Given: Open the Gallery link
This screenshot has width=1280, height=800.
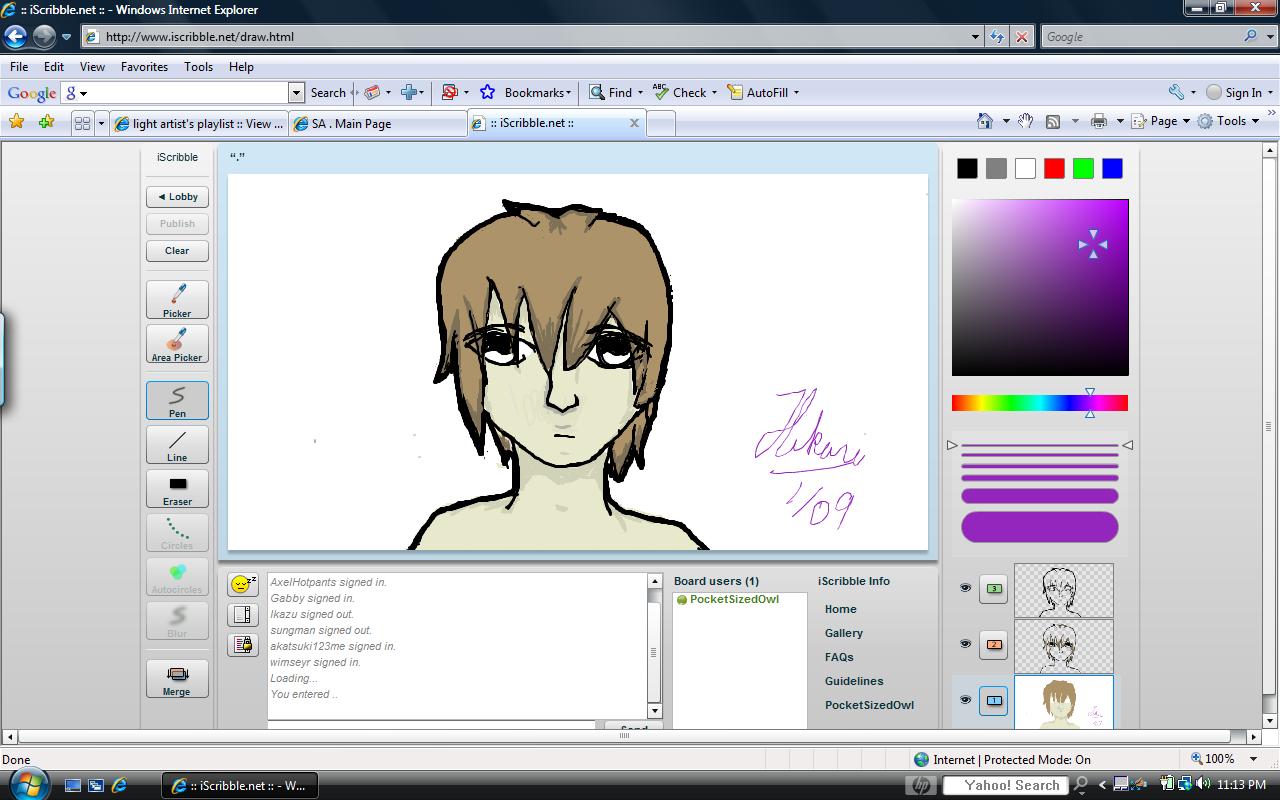Looking at the screenshot, I should (844, 633).
